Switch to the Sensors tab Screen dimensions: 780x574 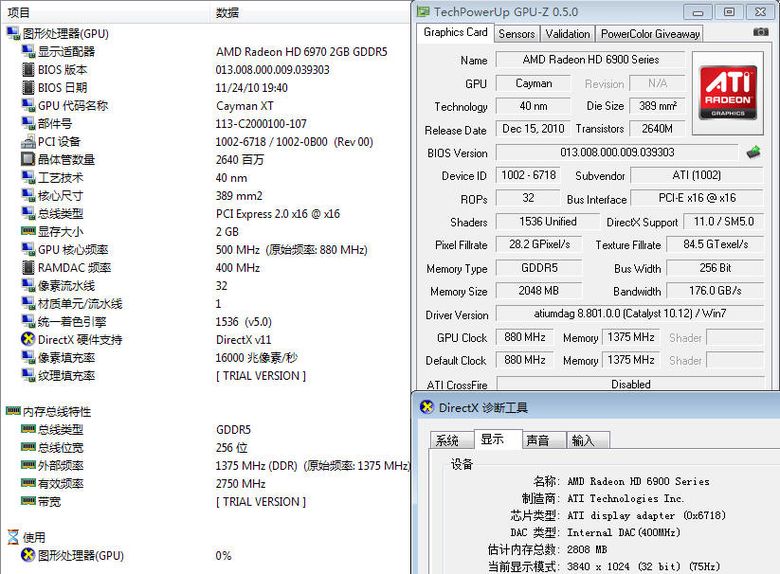[x=516, y=34]
